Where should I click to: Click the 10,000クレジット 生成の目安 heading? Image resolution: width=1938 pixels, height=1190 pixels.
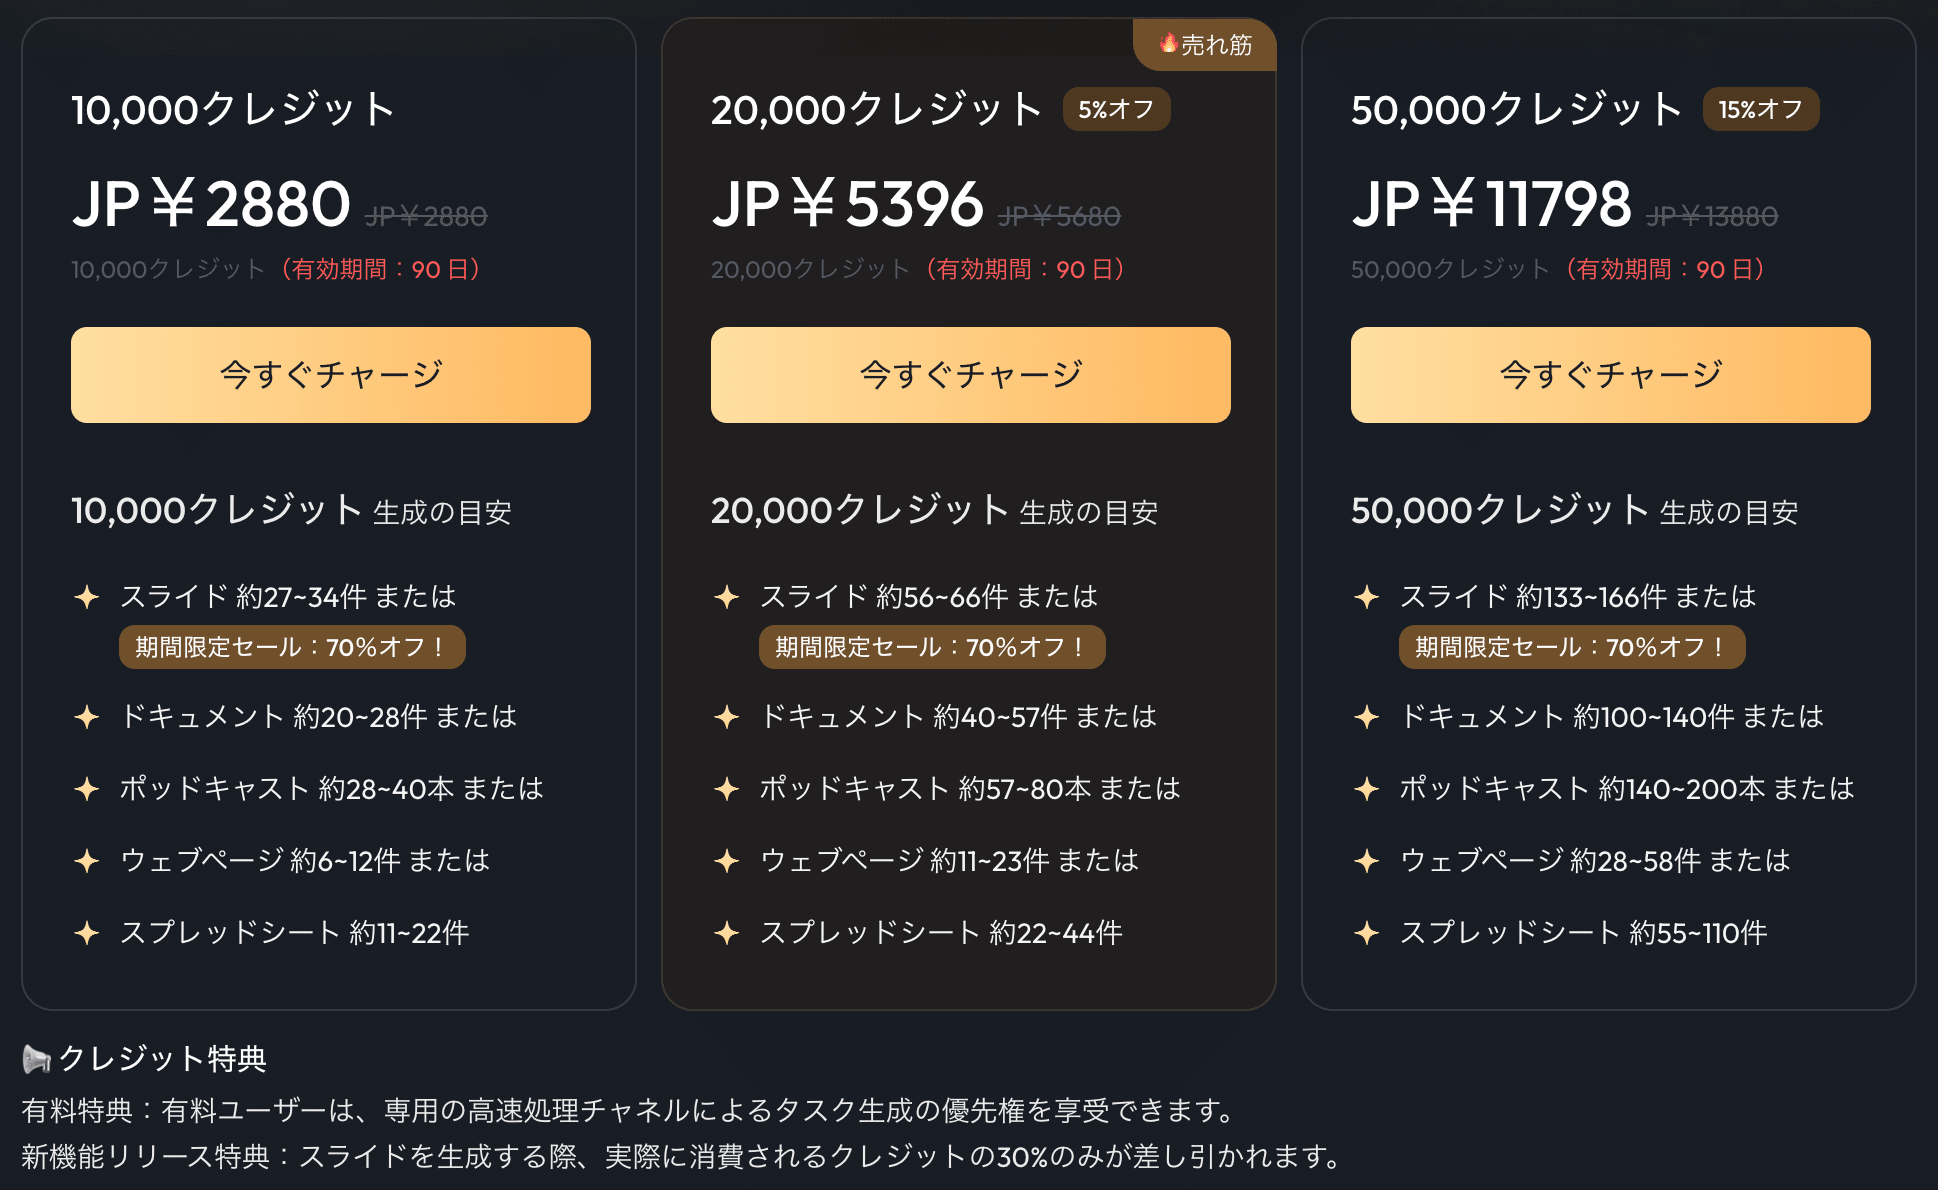(291, 511)
